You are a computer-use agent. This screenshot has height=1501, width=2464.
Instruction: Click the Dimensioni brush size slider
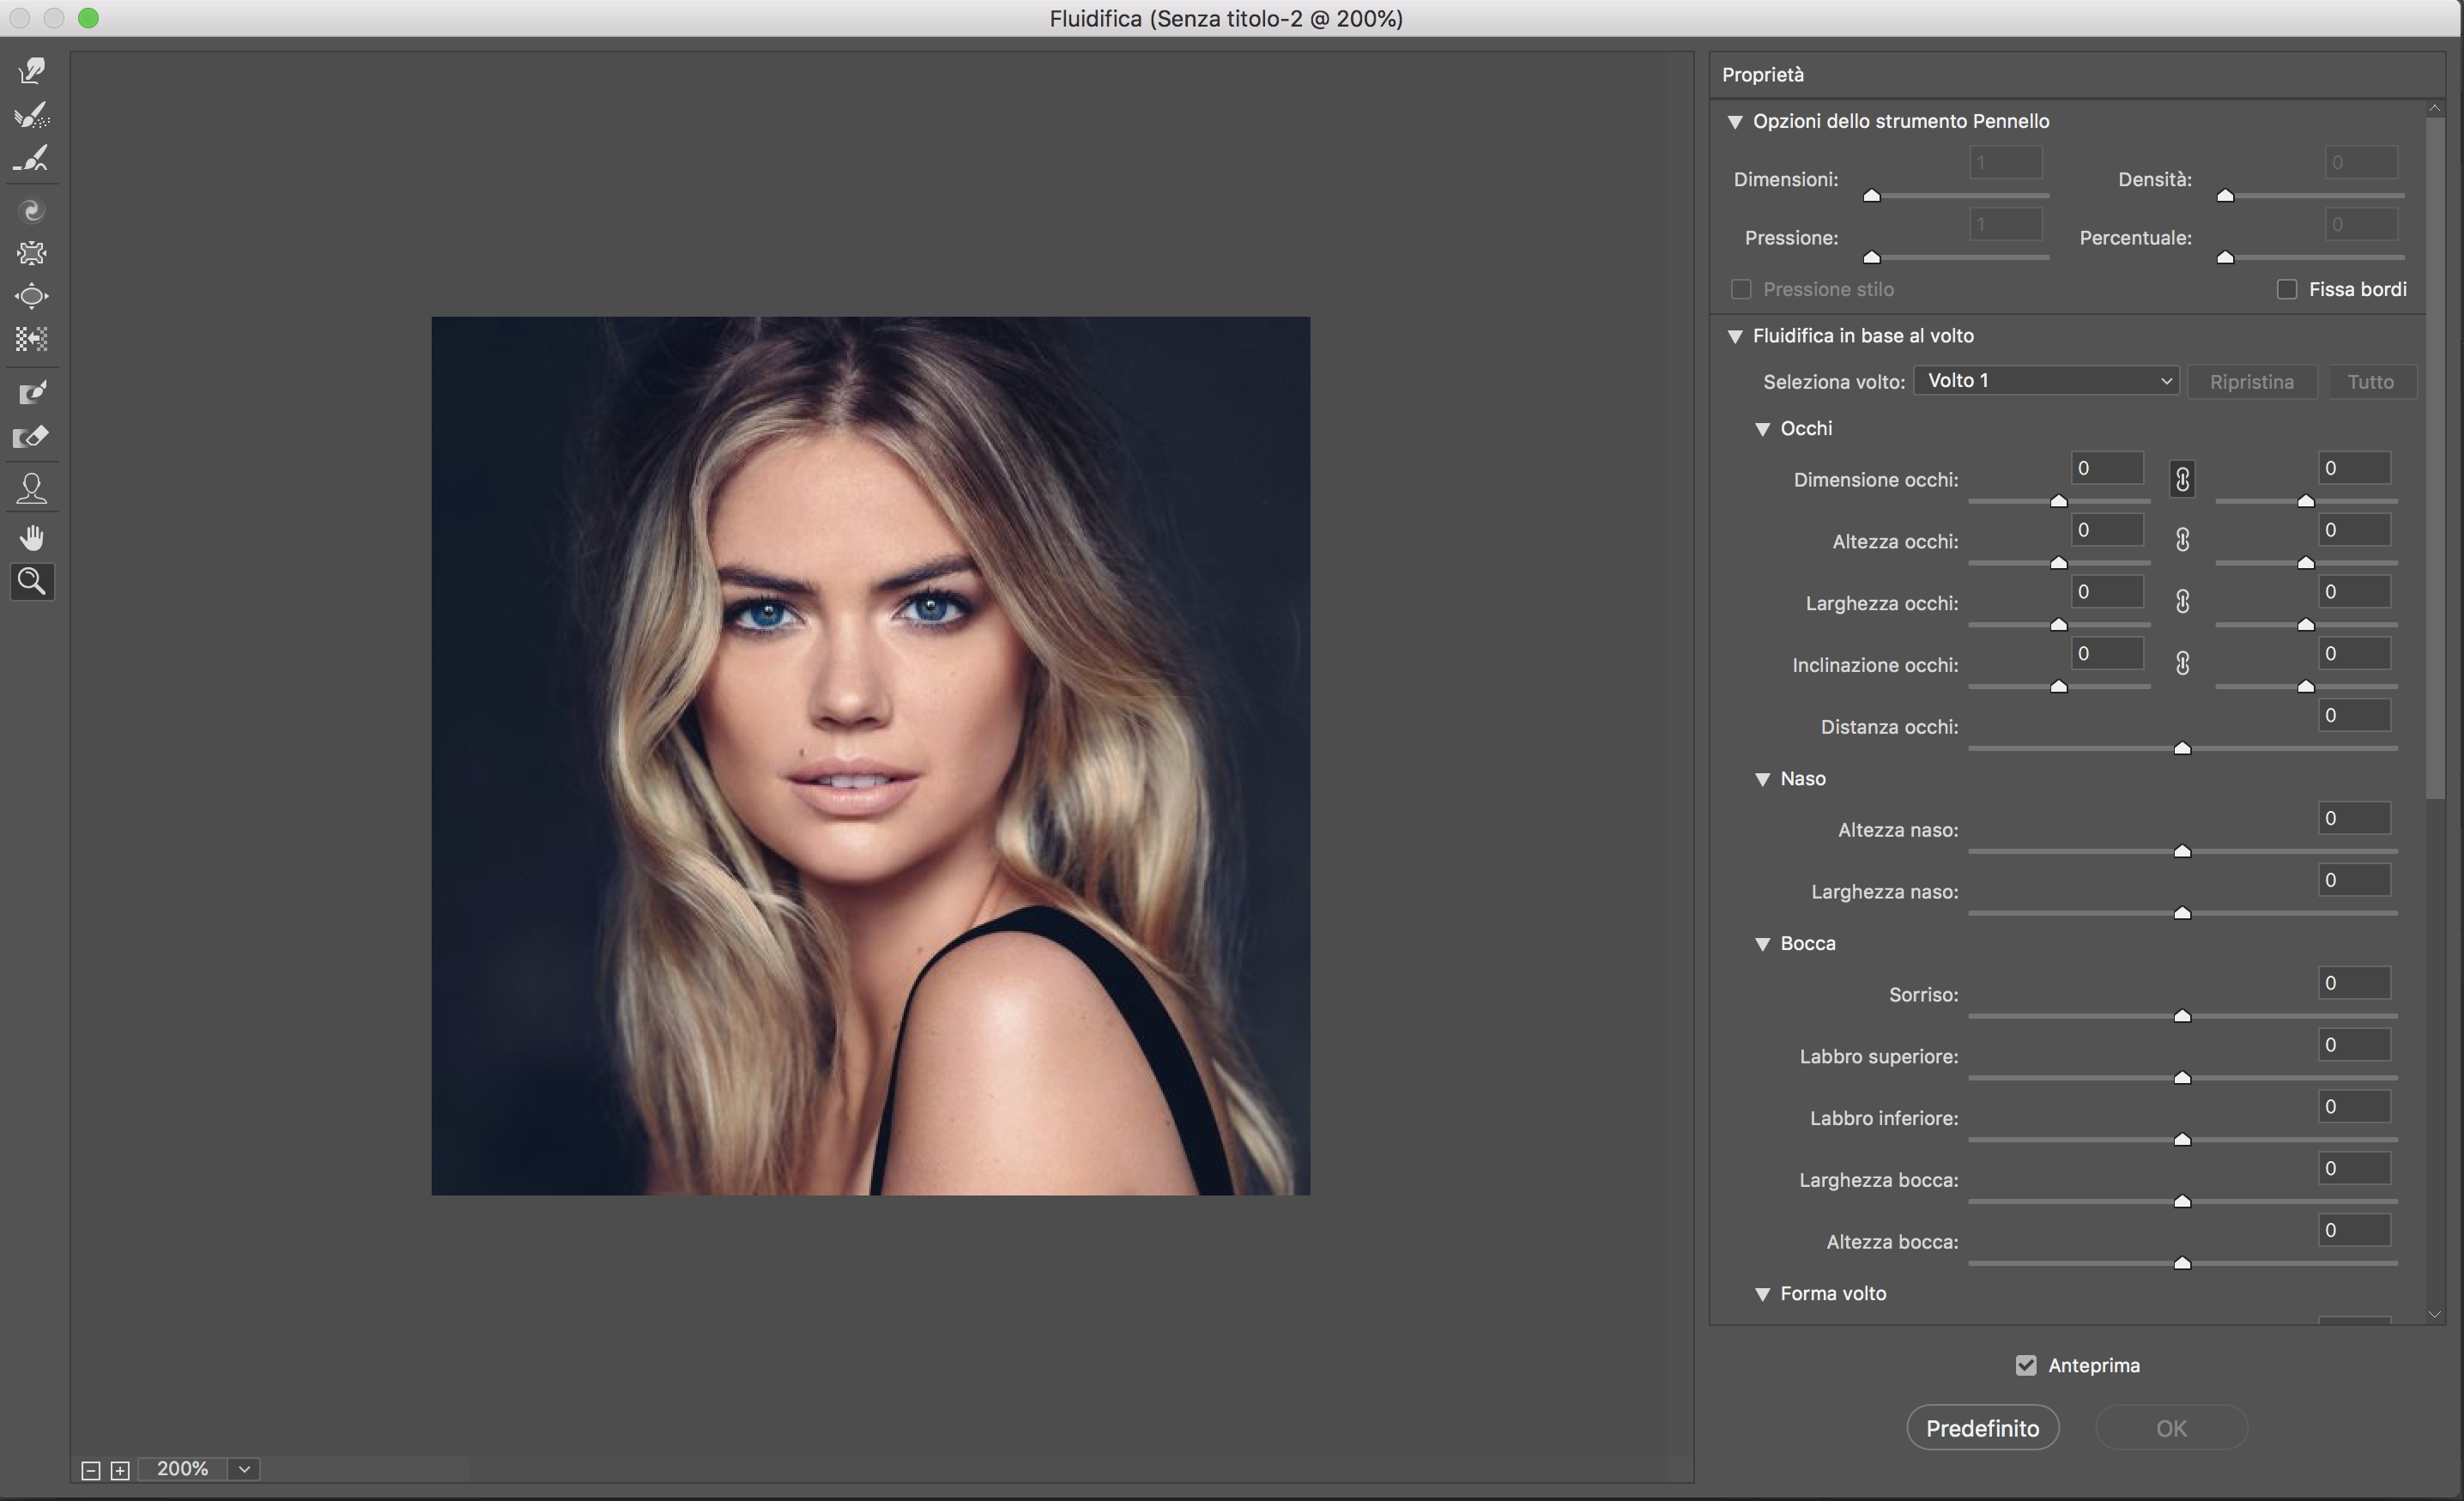1871,196
